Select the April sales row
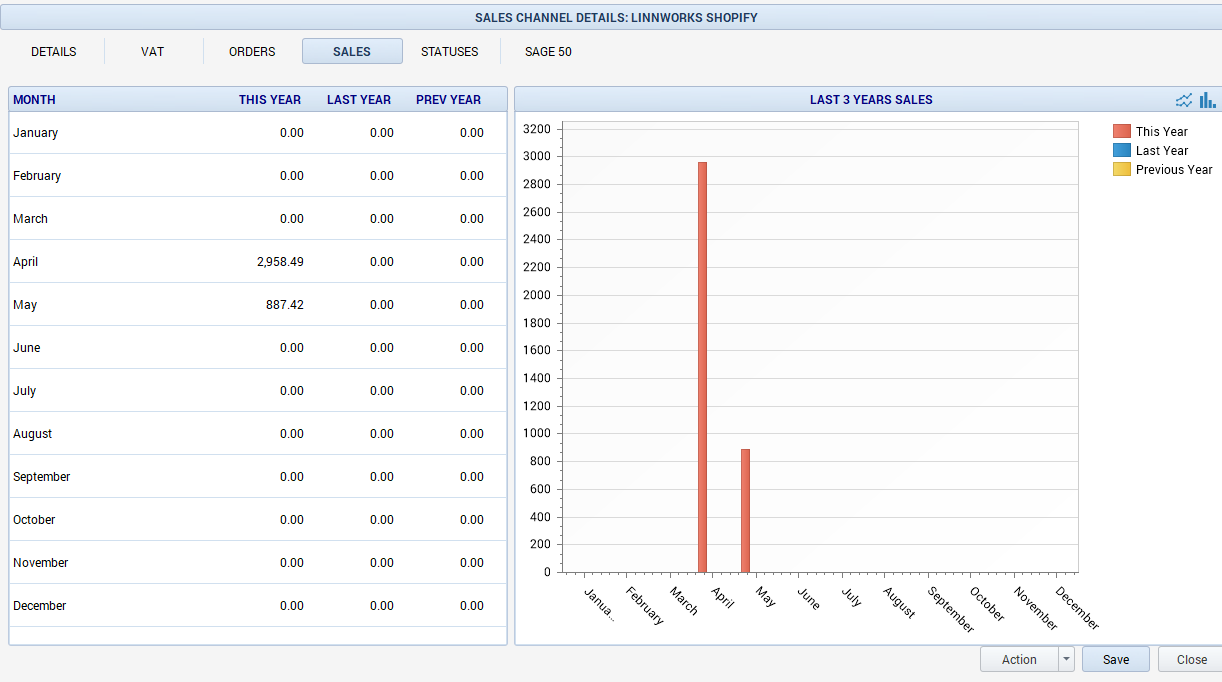The height and width of the screenshot is (682, 1222). pos(257,262)
